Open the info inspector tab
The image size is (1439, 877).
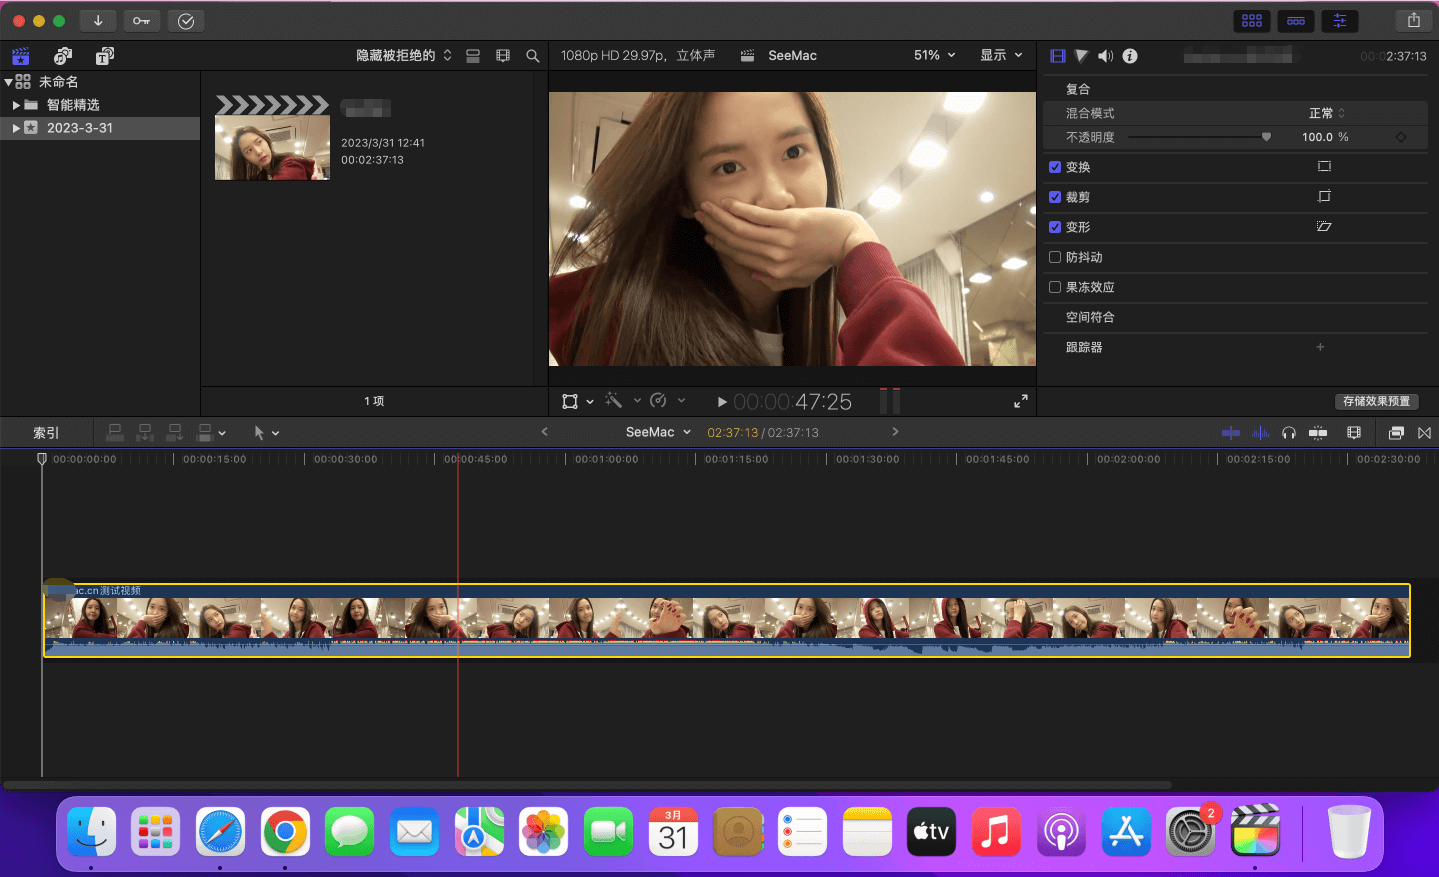(x=1130, y=56)
